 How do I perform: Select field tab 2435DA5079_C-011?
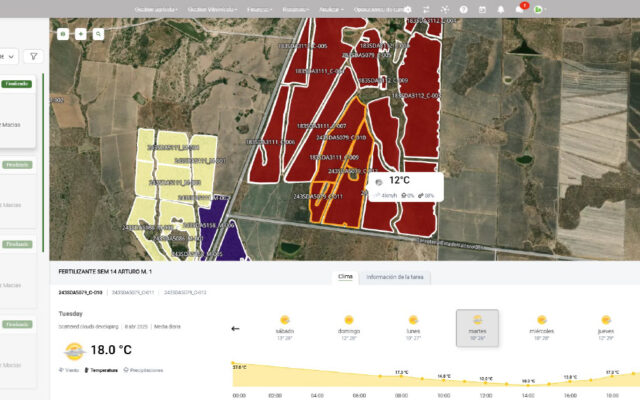coord(133,293)
